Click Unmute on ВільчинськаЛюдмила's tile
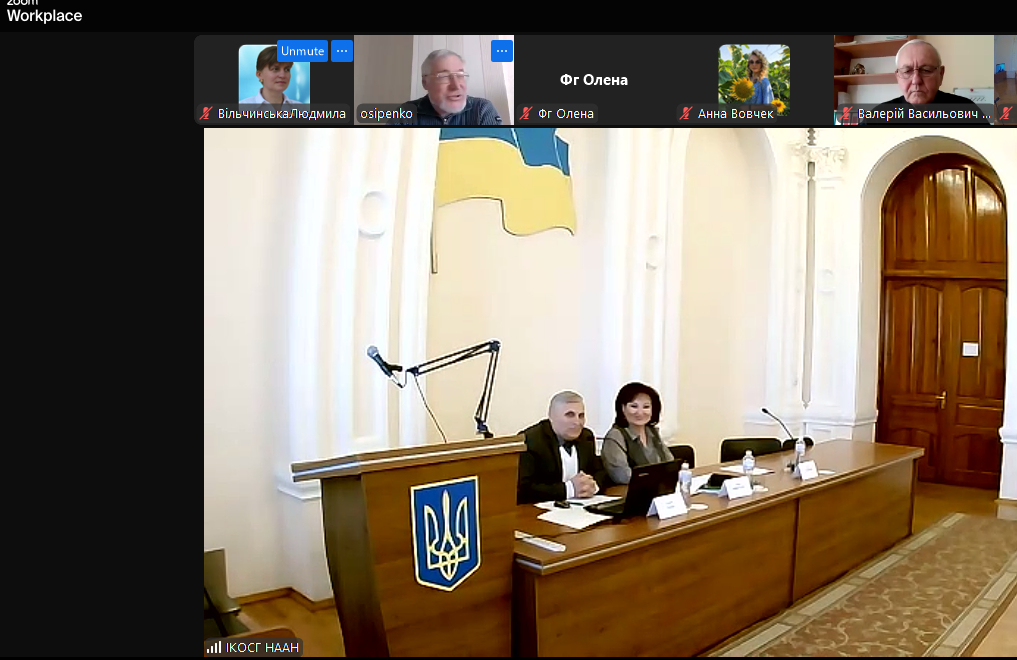Image resolution: width=1017 pixels, height=660 pixels. click(302, 51)
